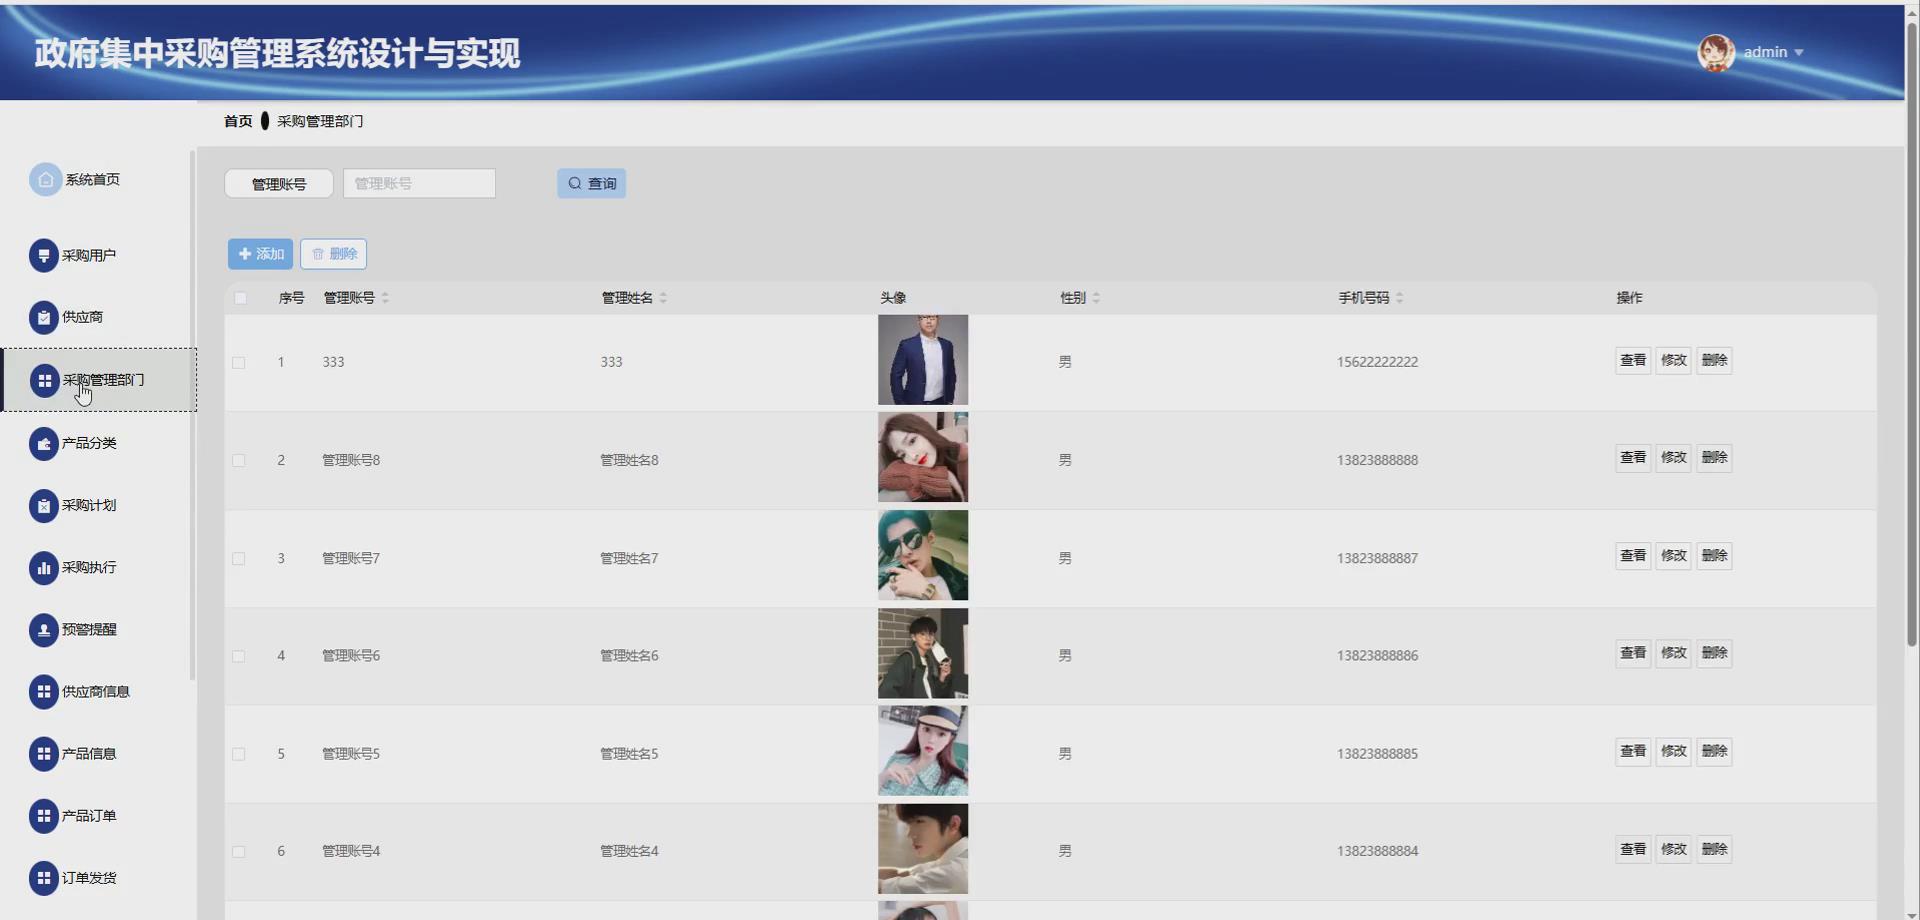
Task: Click phone number 13823888884
Action: click(1377, 851)
